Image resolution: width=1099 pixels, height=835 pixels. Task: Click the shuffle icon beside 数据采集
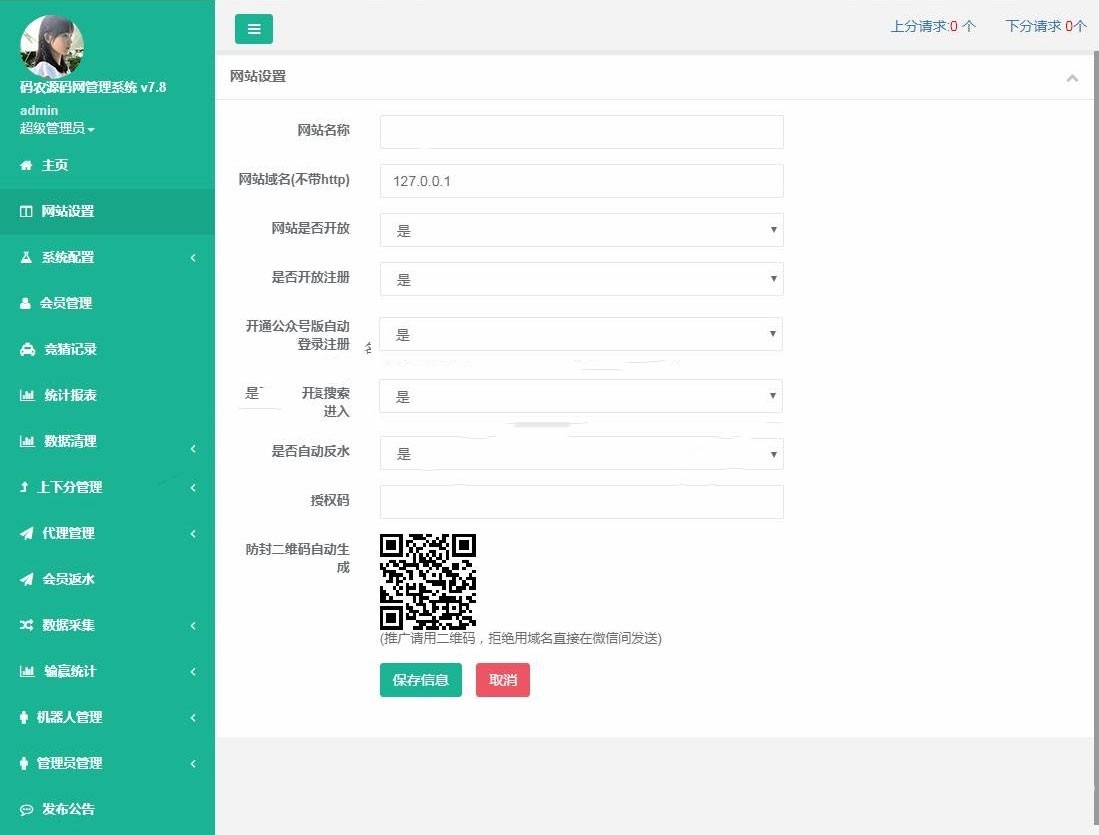pyautogui.click(x=27, y=625)
